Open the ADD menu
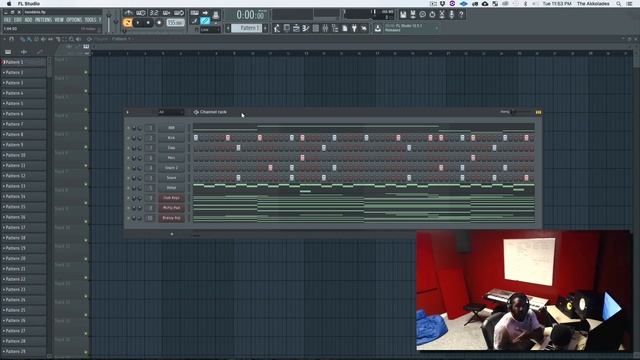 (28, 20)
